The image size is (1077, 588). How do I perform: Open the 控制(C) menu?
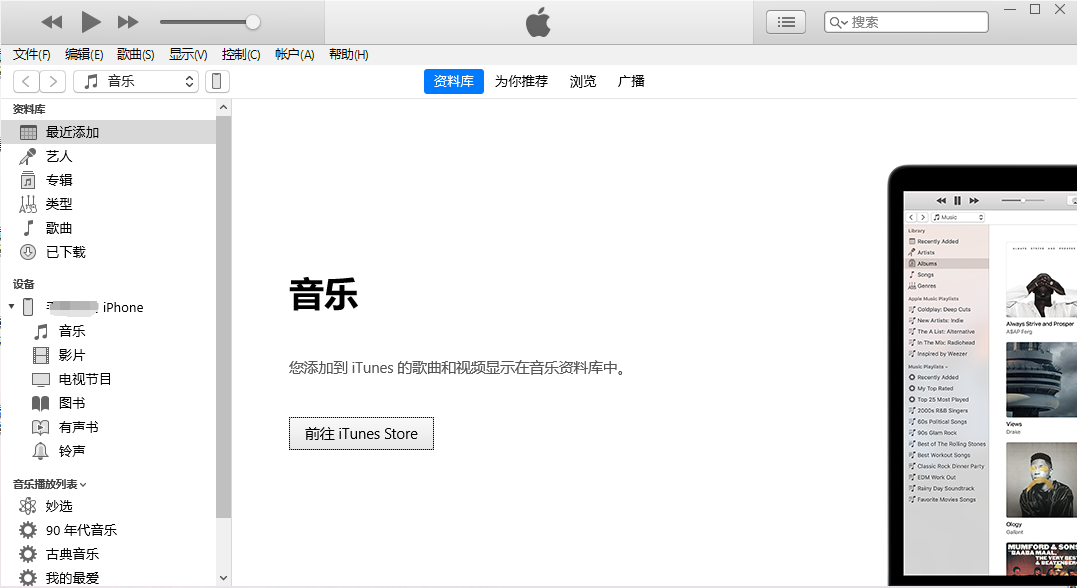coord(240,54)
